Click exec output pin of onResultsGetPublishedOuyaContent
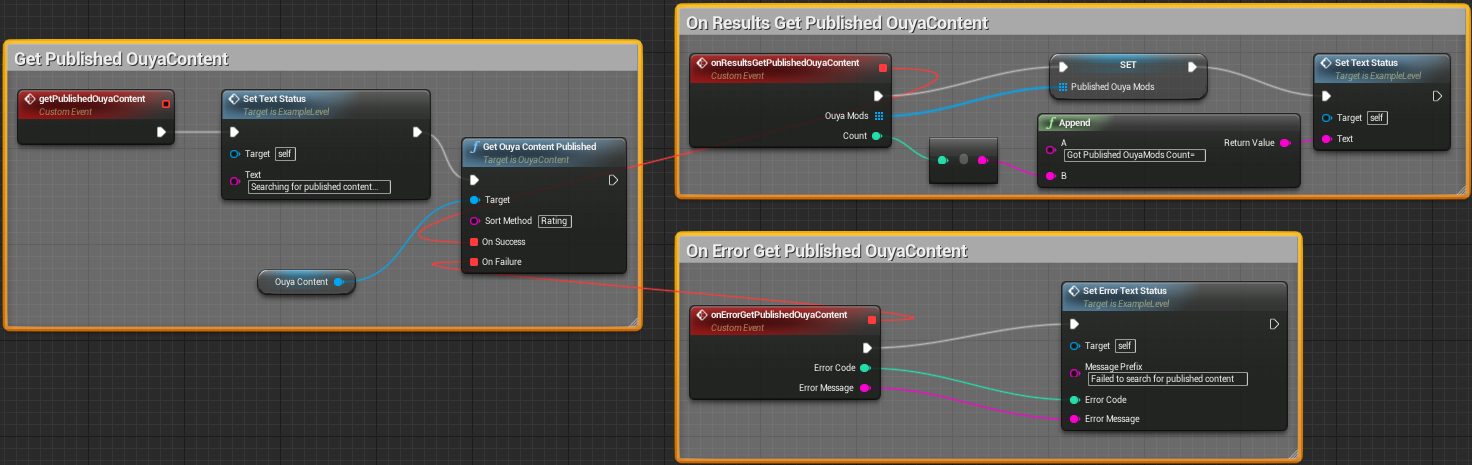This screenshot has height=465, width=1472. (x=877, y=96)
